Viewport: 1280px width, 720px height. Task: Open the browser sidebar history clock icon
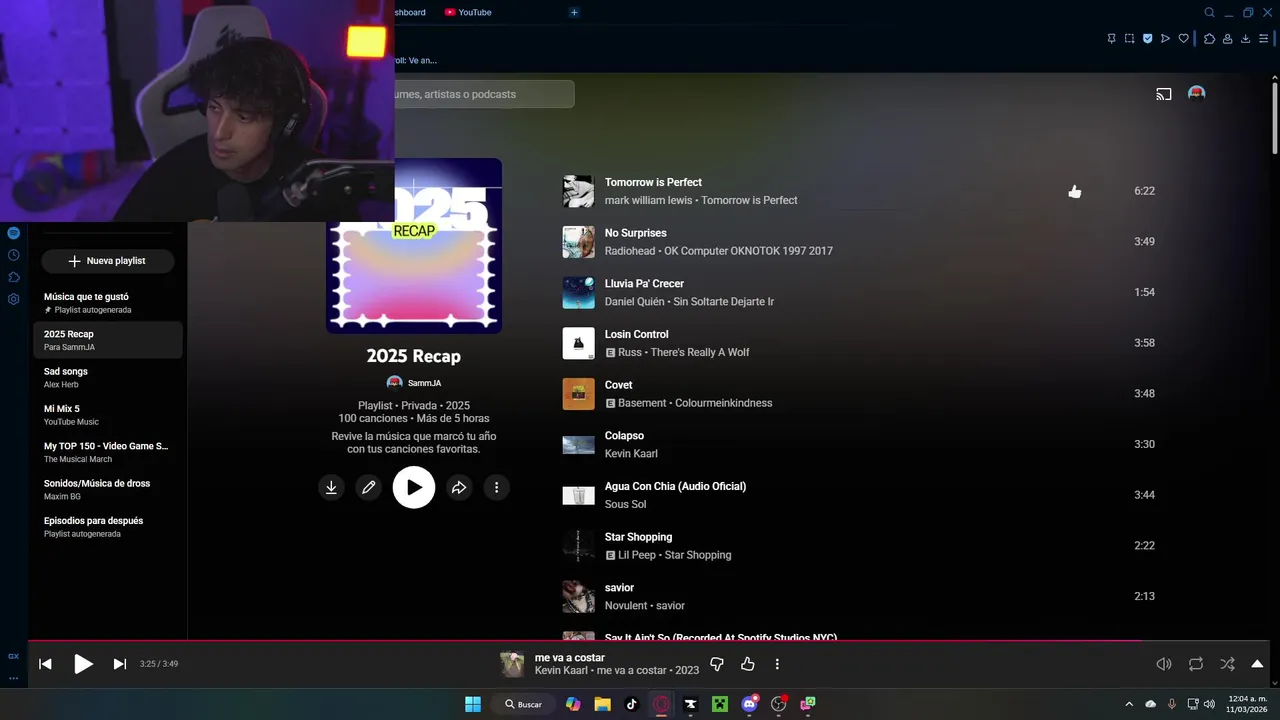14,255
